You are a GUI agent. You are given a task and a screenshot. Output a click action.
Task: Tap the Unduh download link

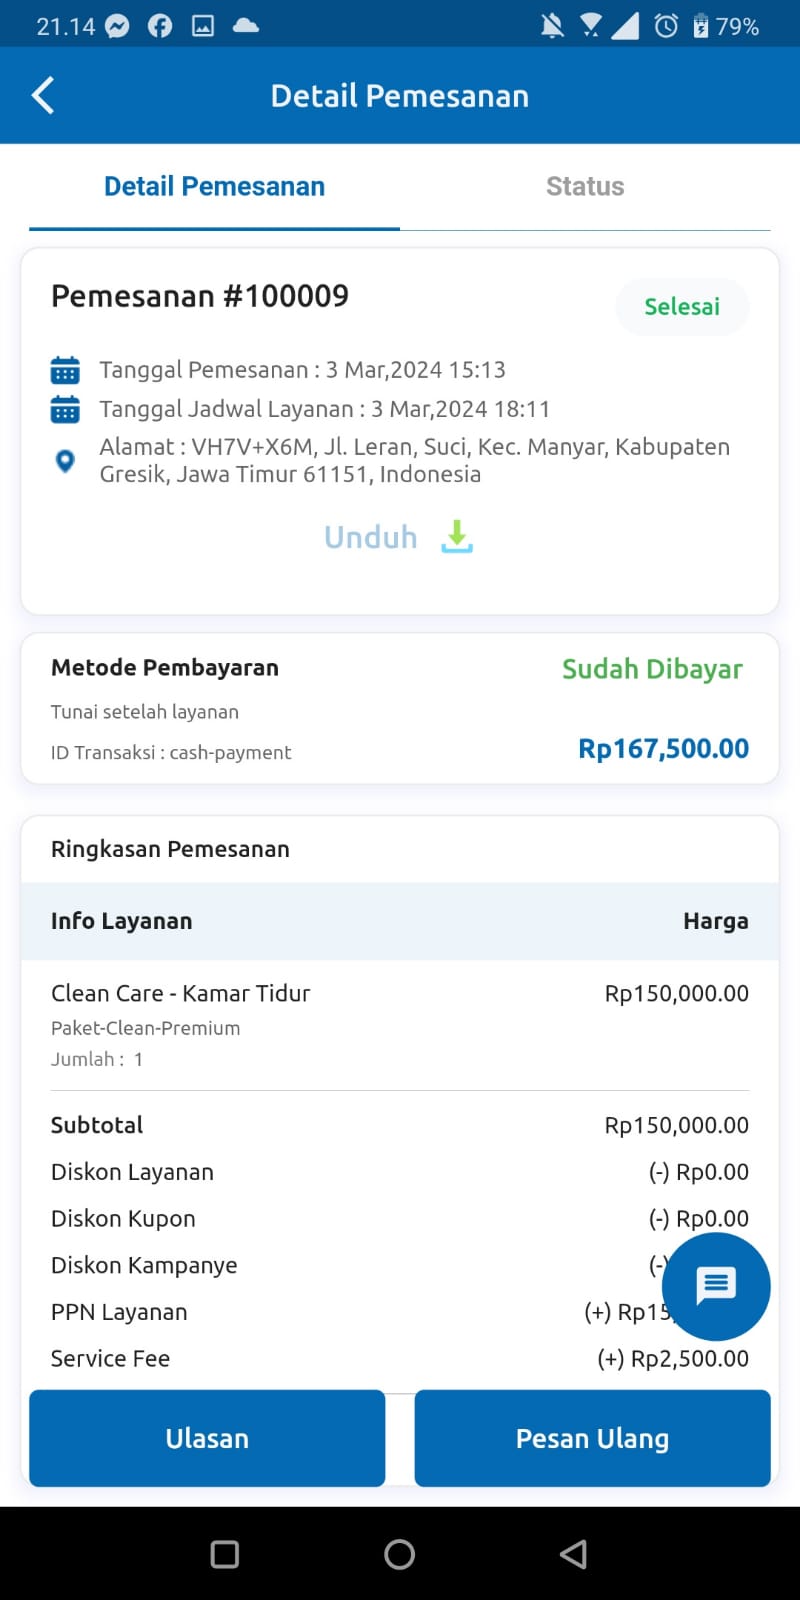pyautogui.click(x=370, y=537)
